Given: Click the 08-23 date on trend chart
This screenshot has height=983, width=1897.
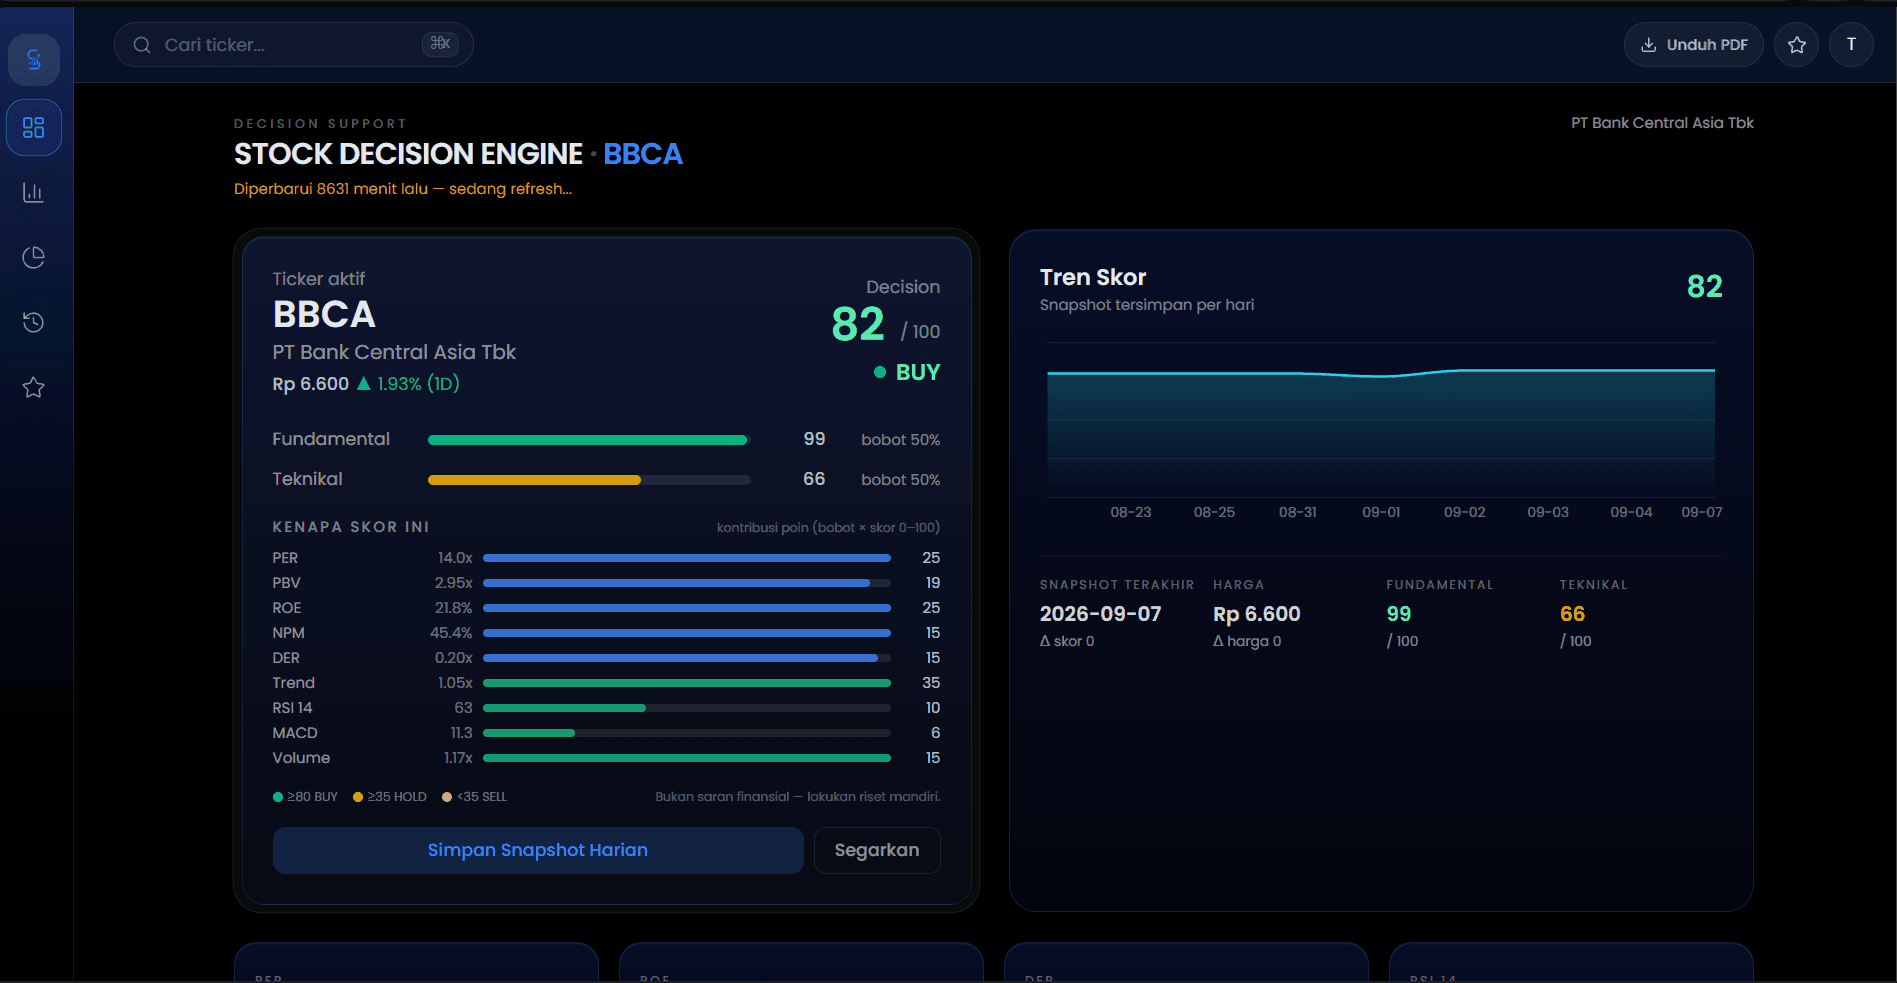Looking at the screenshot, I should pyautogui.click(x=1131, y=512).
